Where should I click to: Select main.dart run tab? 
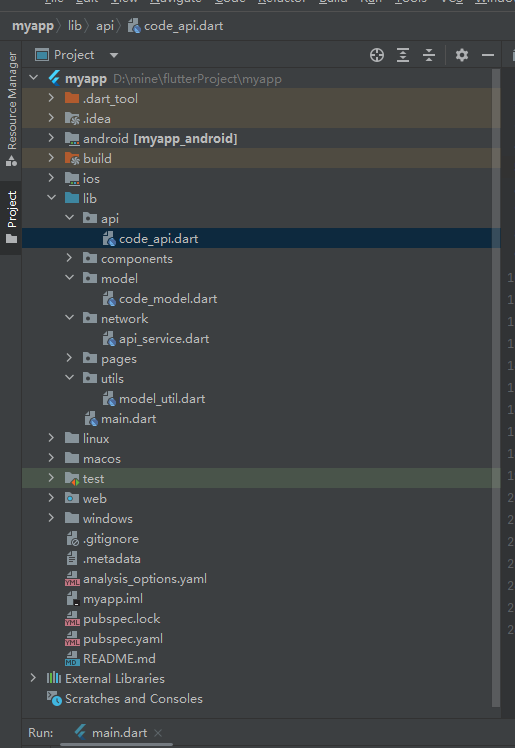pyautogui.click(x=111, y=732)
